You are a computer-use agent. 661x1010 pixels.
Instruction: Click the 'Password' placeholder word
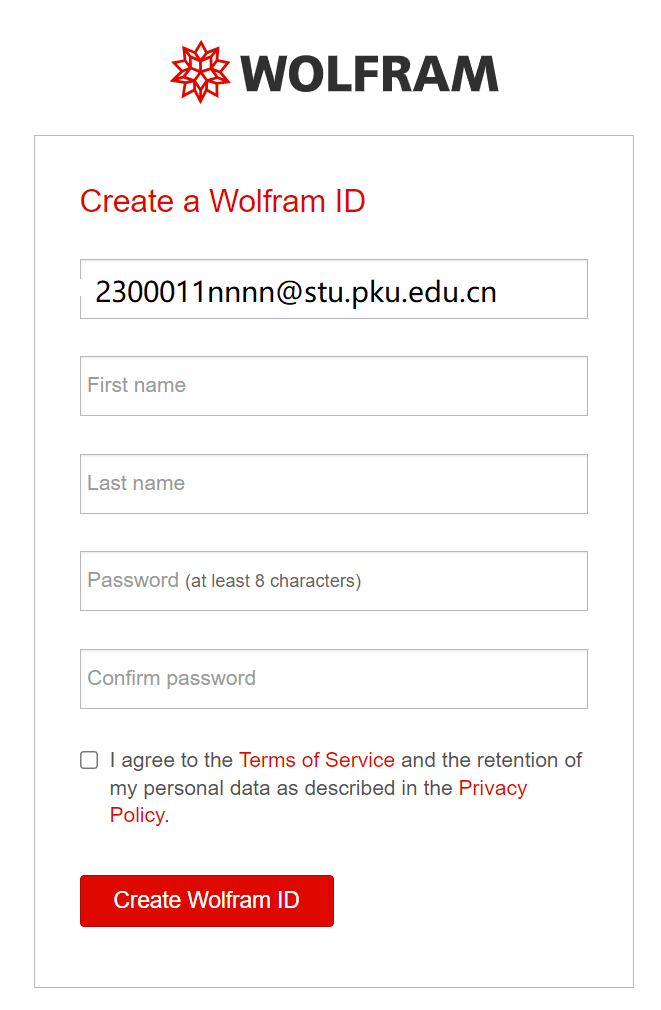[133, 580]
